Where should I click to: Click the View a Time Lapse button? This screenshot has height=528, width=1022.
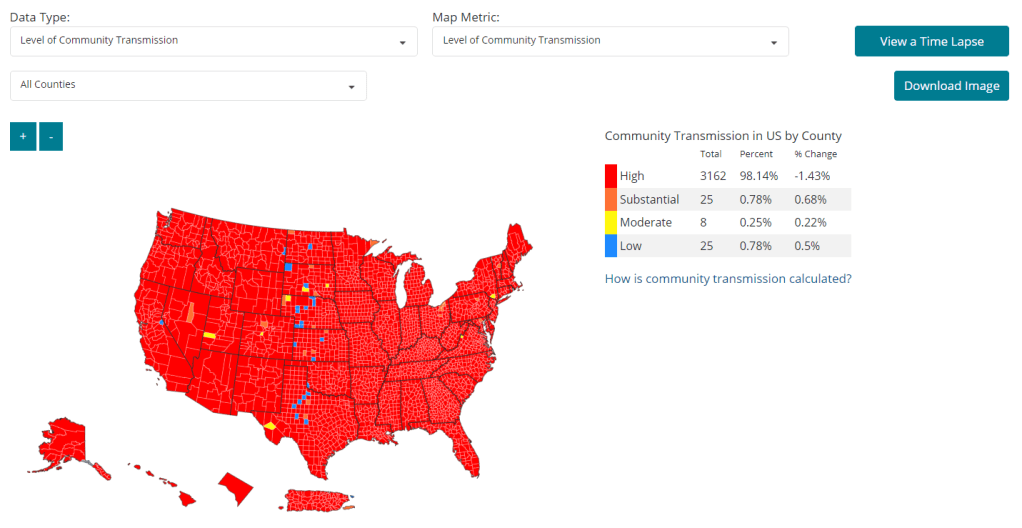(x=931, y=41)
